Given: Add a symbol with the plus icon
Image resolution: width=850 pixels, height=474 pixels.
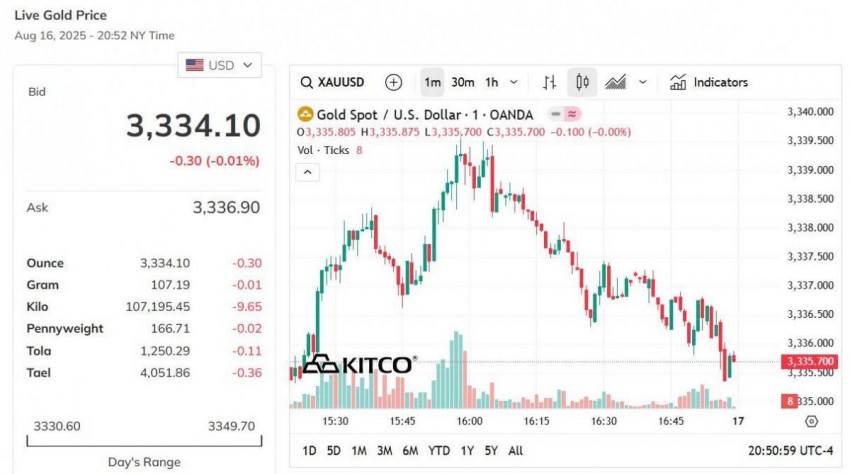Looking at the screenshot, I should click(394, 82).
